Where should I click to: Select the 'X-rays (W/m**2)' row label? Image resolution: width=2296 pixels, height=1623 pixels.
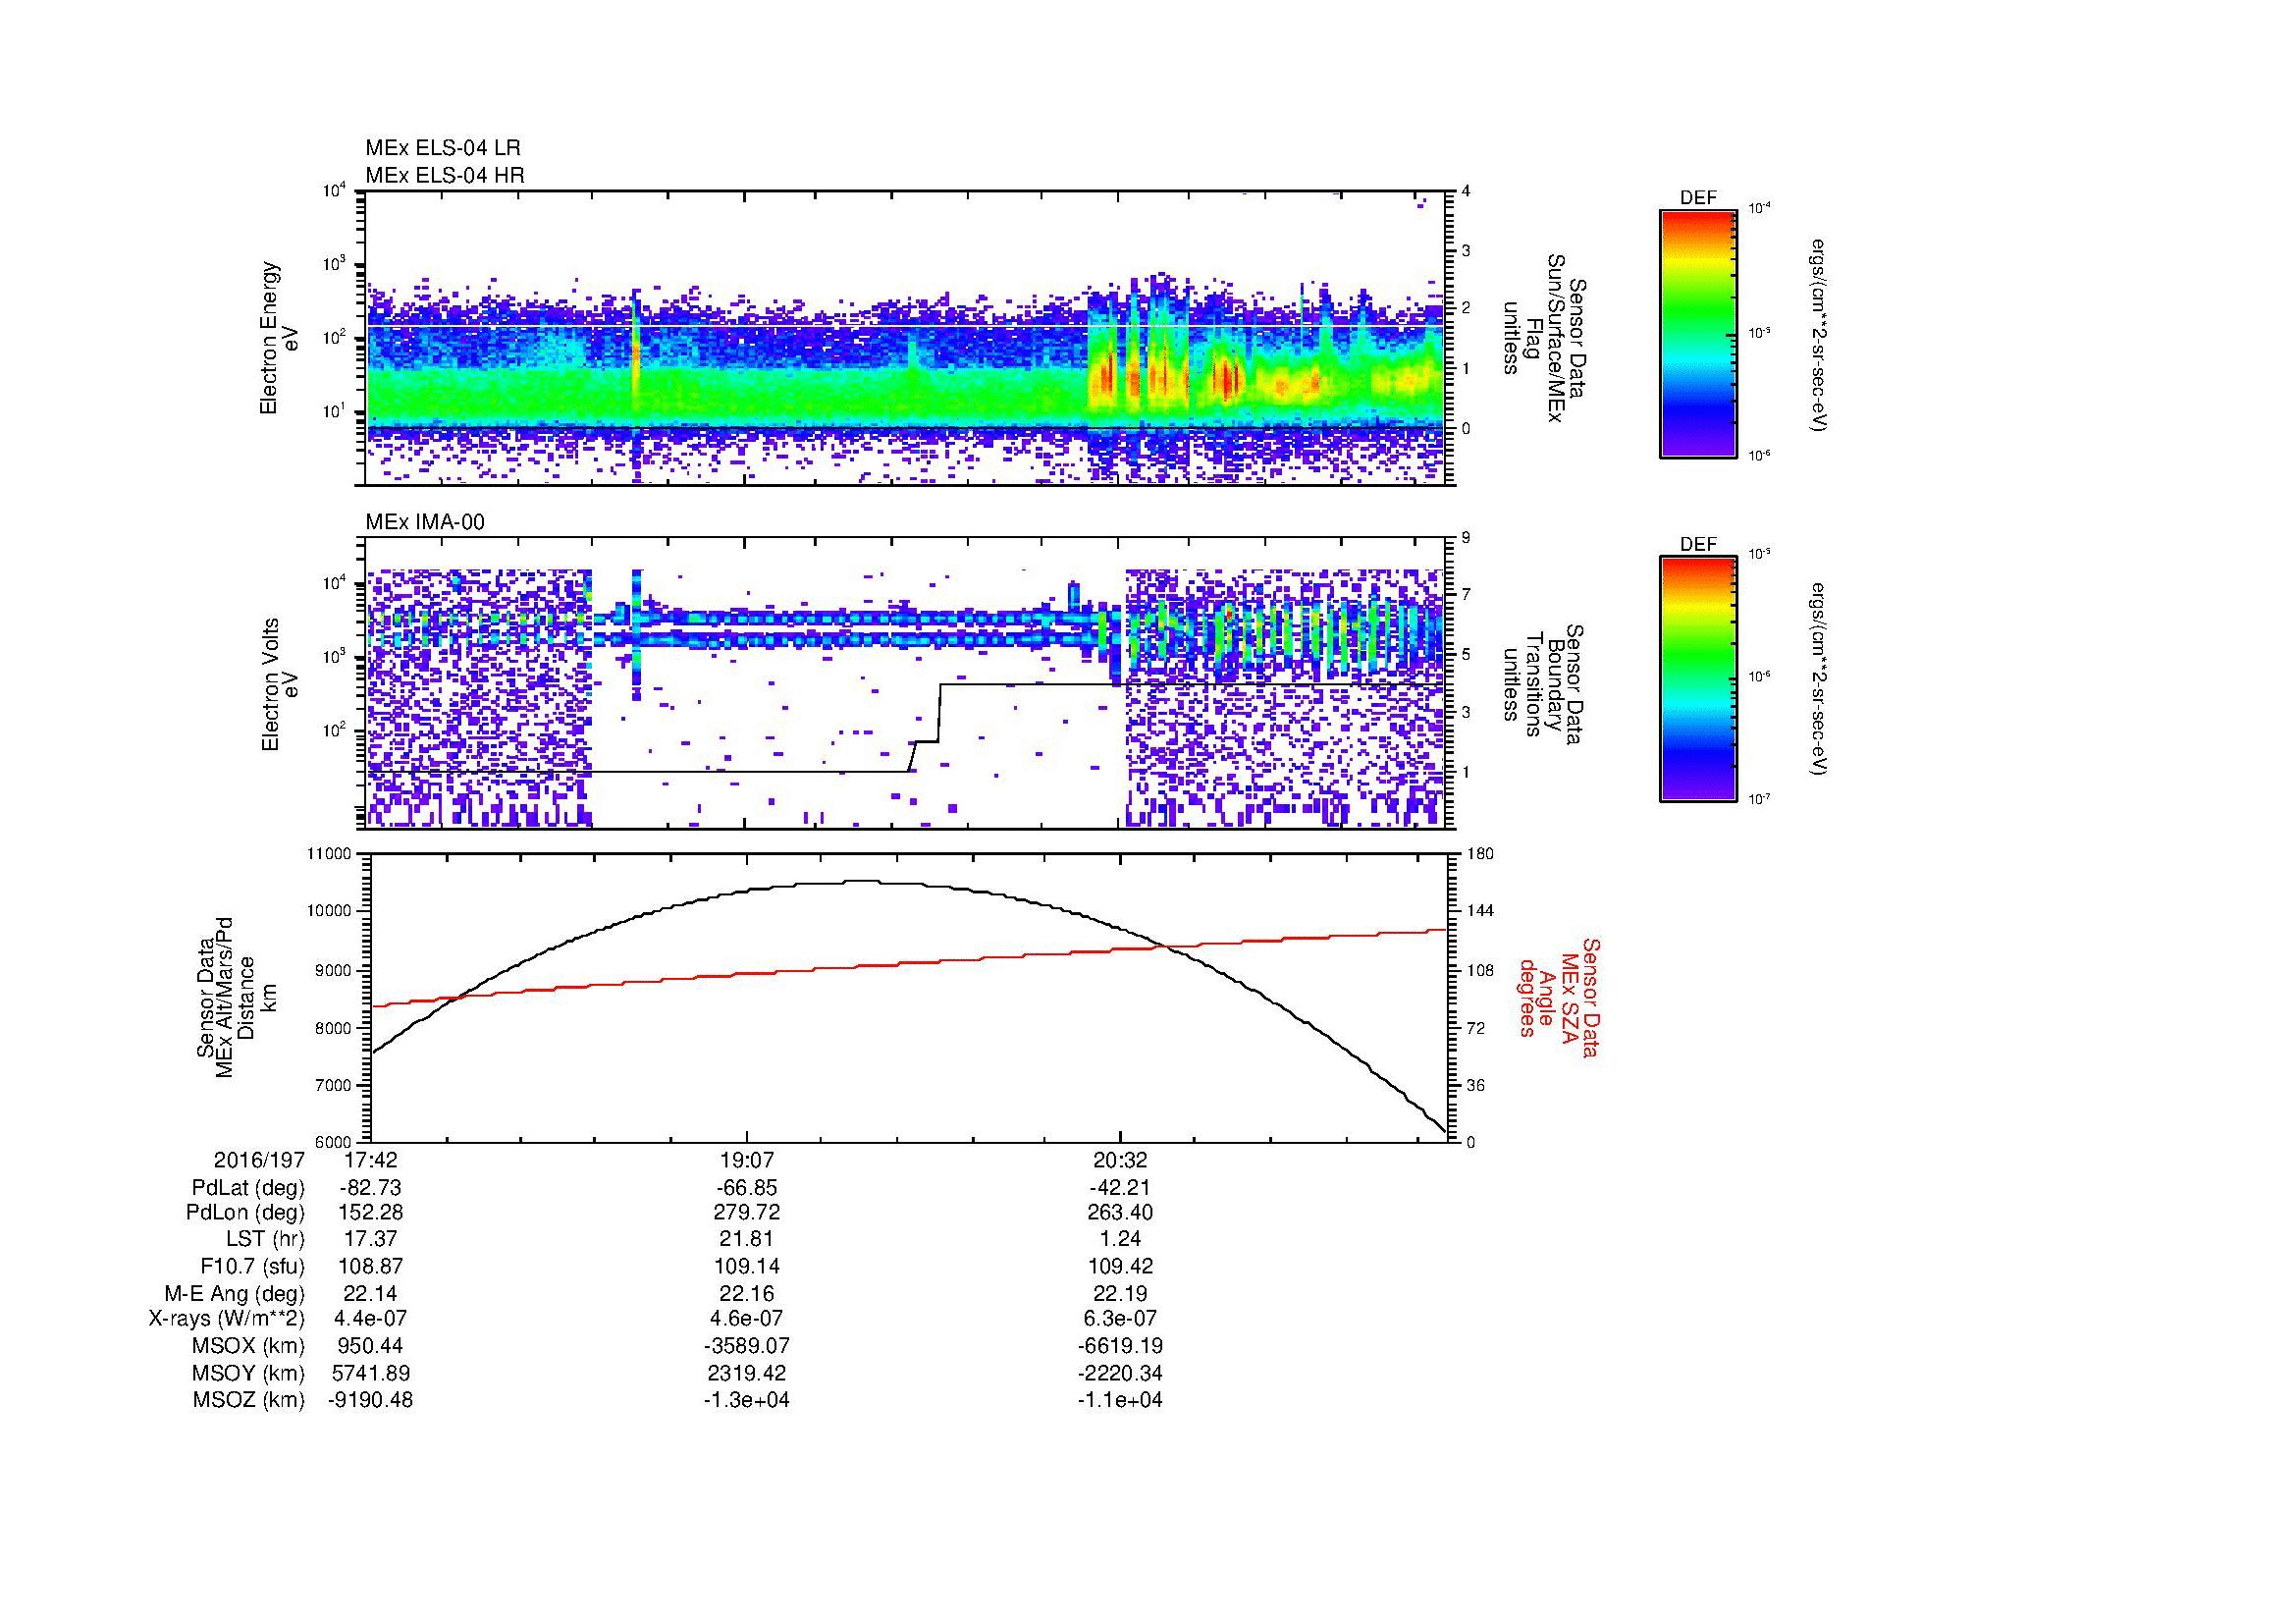click(226, 1319)
